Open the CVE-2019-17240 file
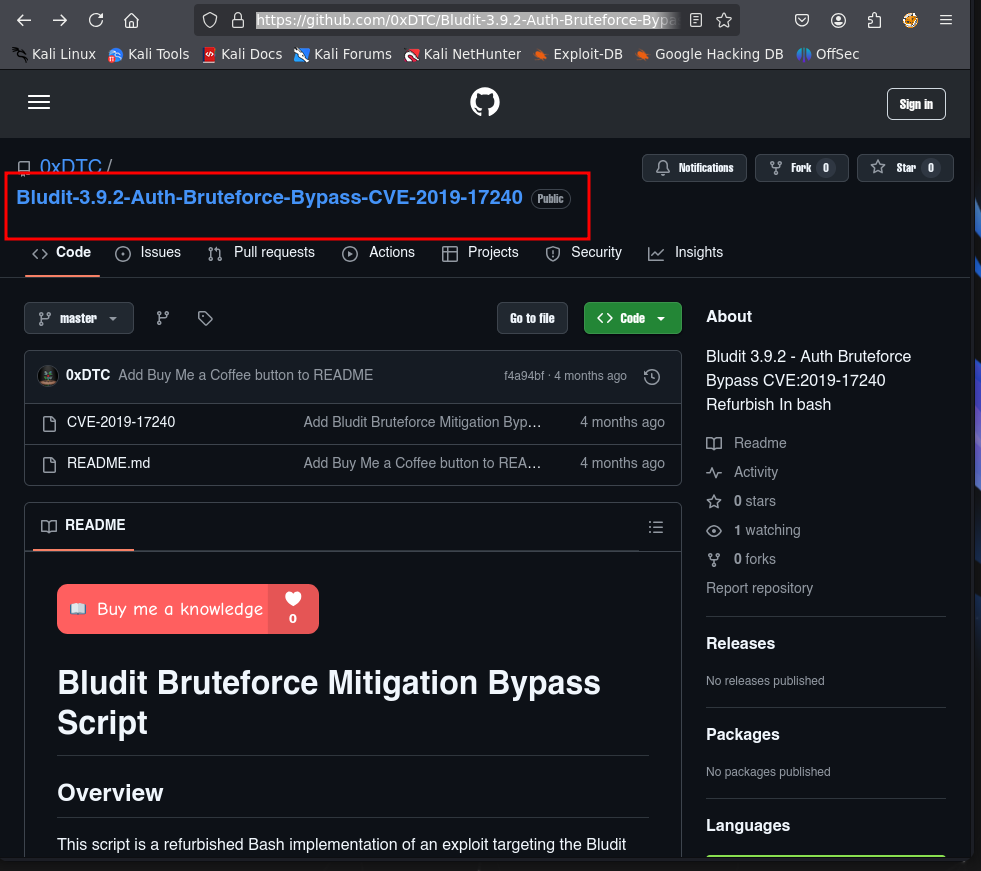 (x=121, y=422)
